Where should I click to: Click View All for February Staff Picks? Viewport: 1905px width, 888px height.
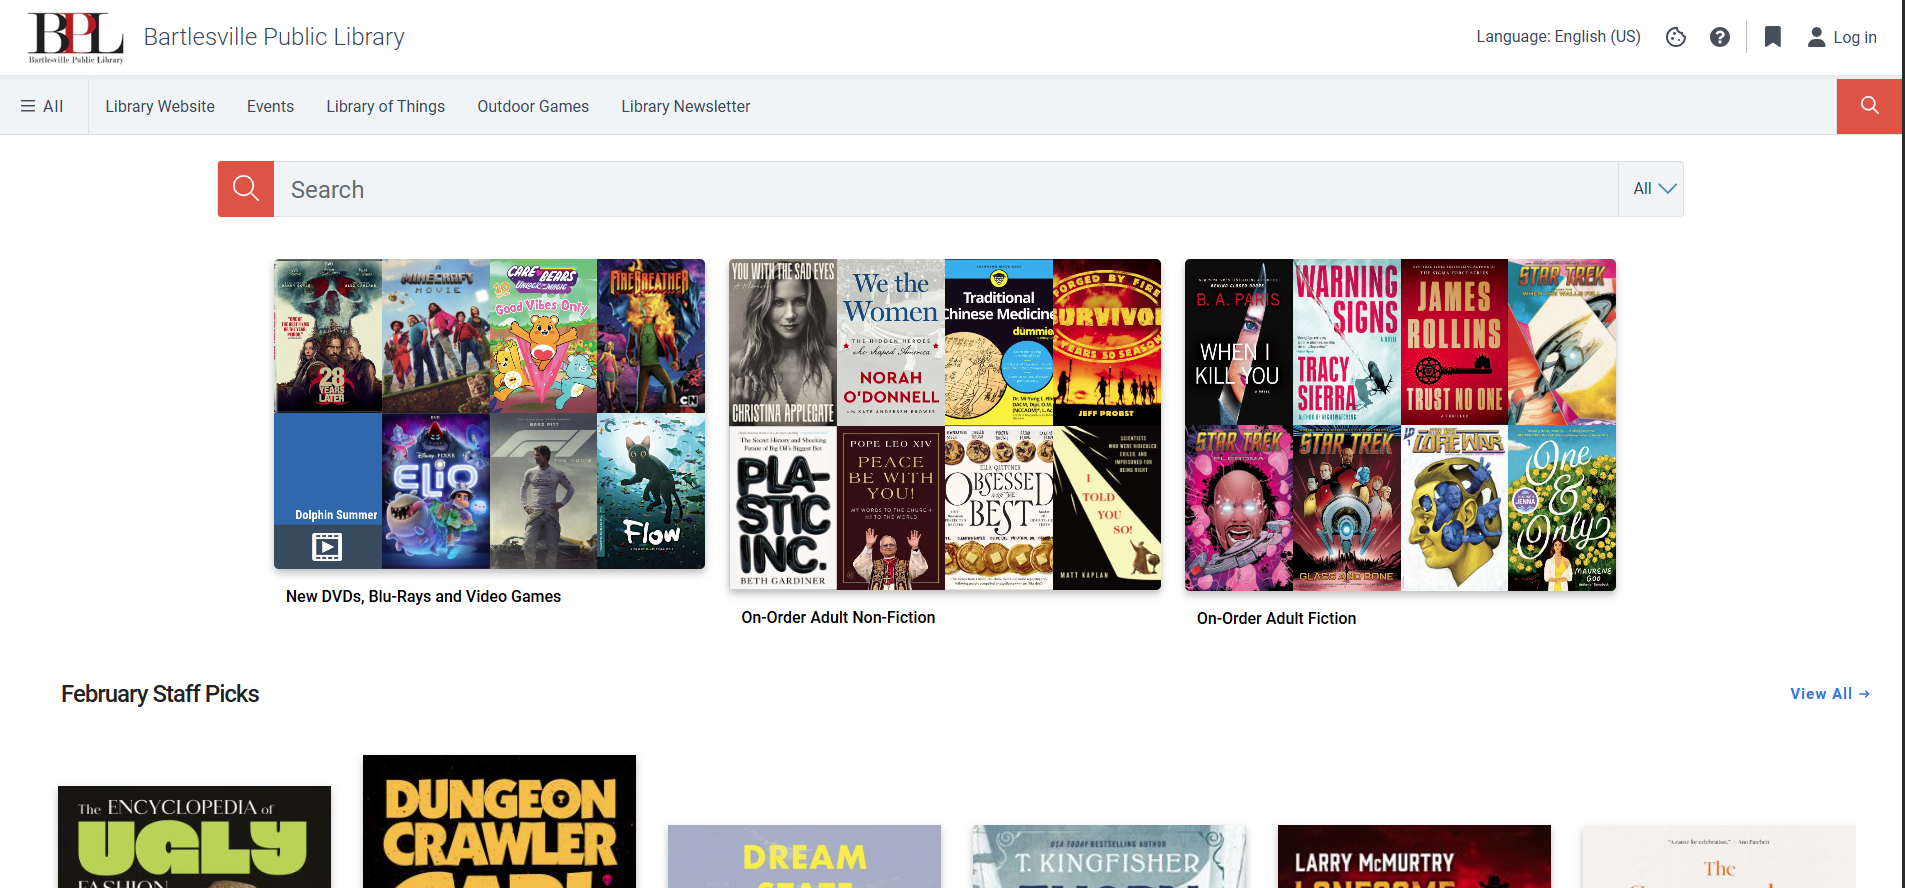[x=1829, y=694]
